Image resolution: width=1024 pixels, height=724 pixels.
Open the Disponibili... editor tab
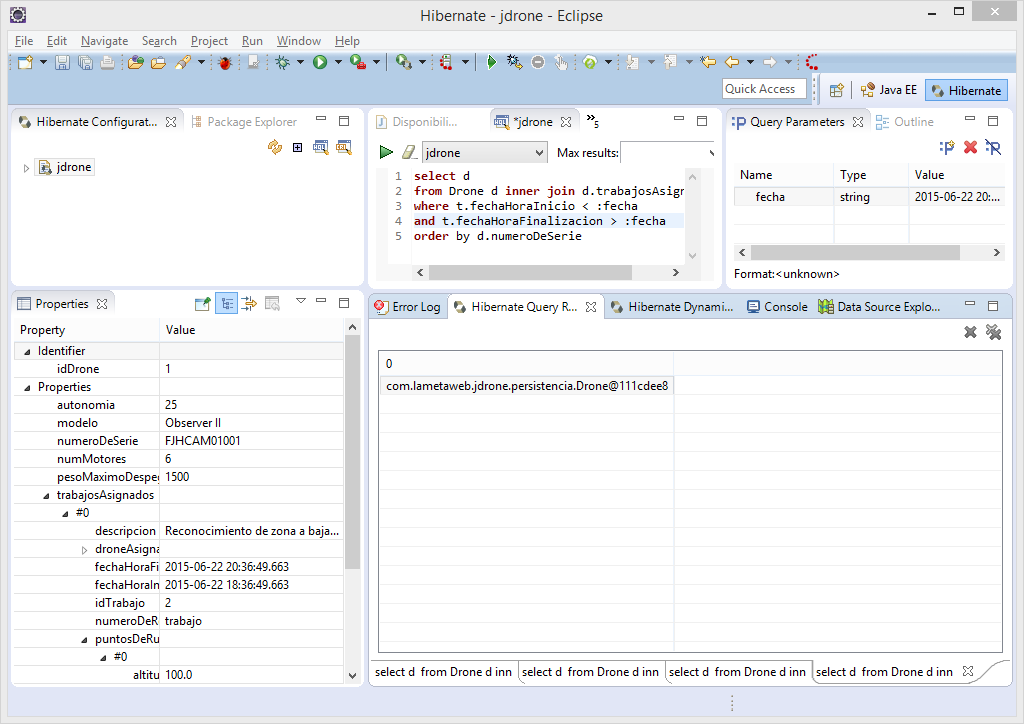coord(417,121)
